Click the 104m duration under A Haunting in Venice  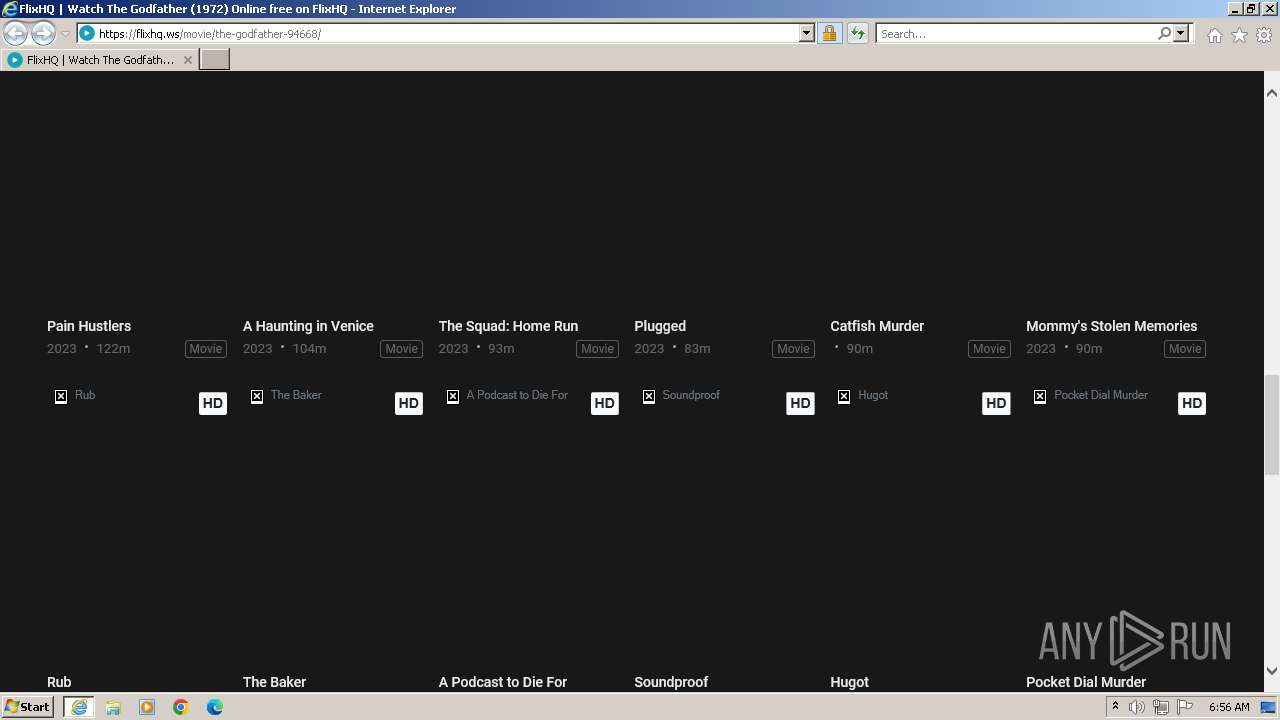click(x=309, y=349)
